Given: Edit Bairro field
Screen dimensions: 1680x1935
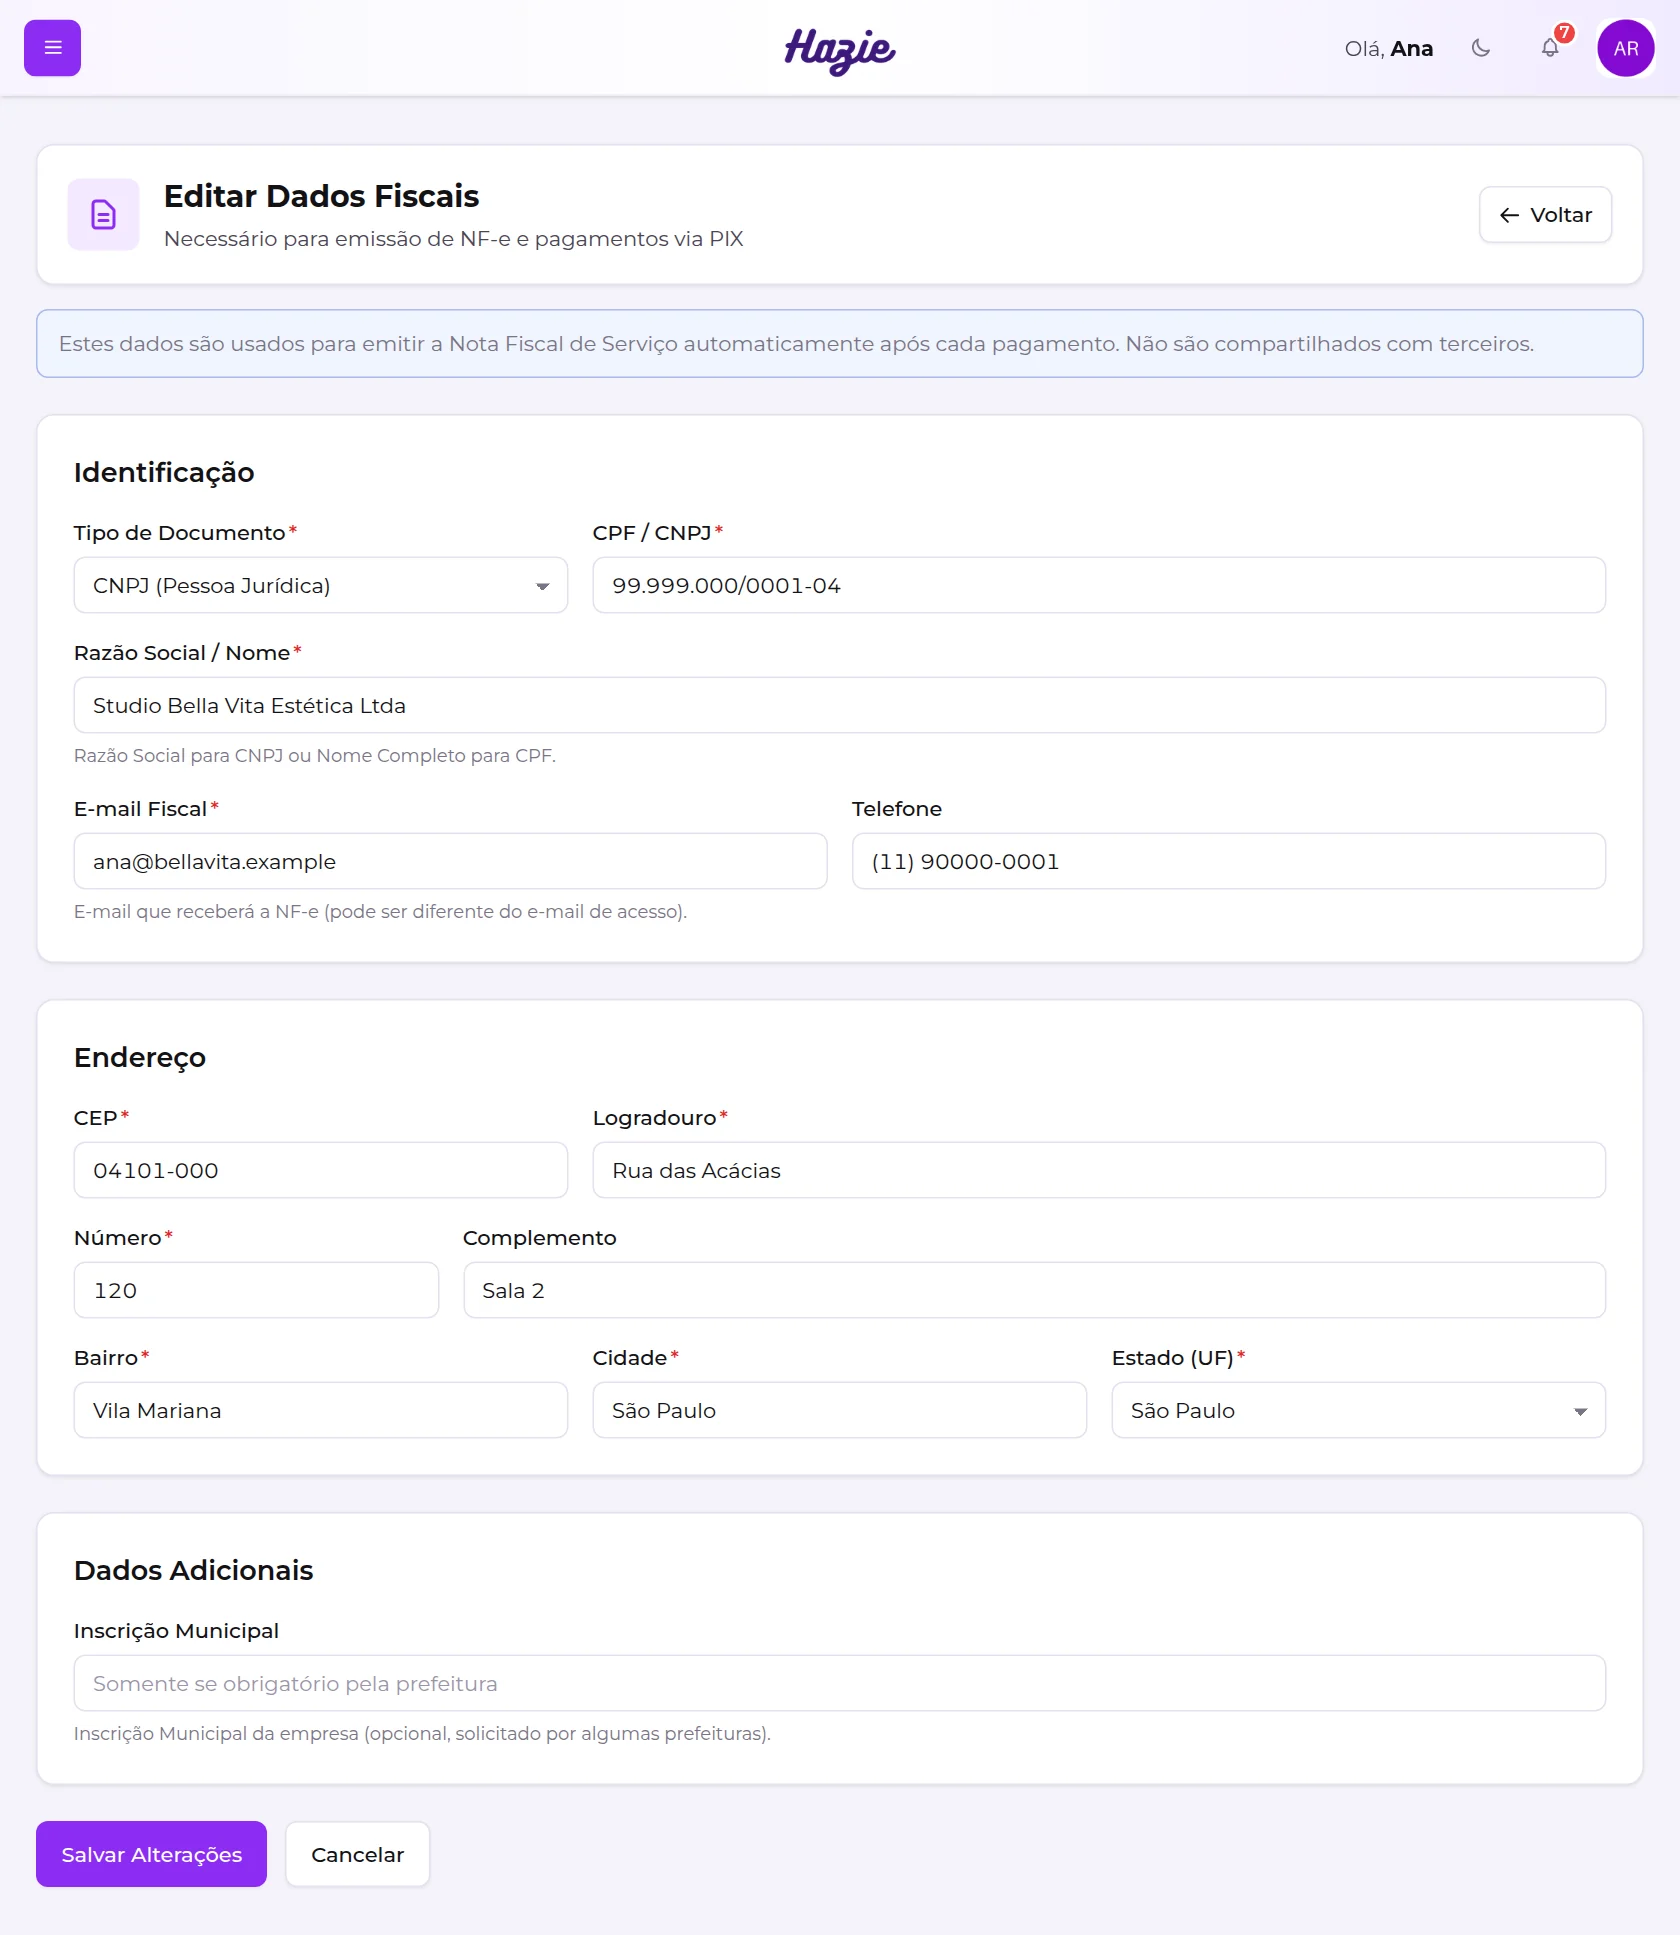Looking at the screenshot, I should [321, 1410].
